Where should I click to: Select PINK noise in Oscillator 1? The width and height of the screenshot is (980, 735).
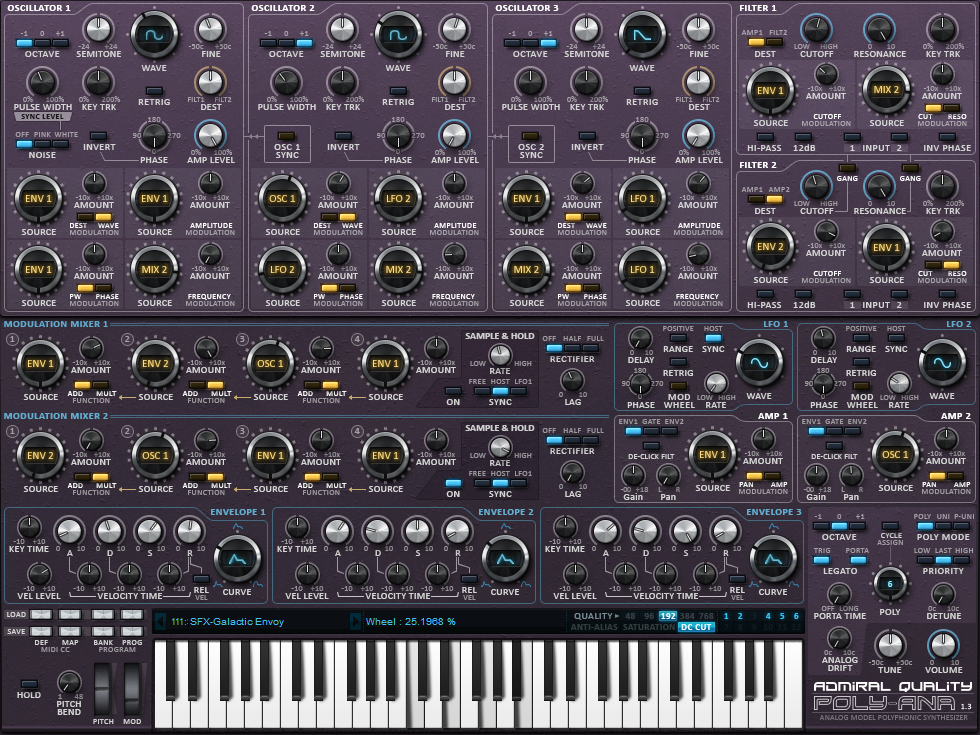click(x=42, y=144)
